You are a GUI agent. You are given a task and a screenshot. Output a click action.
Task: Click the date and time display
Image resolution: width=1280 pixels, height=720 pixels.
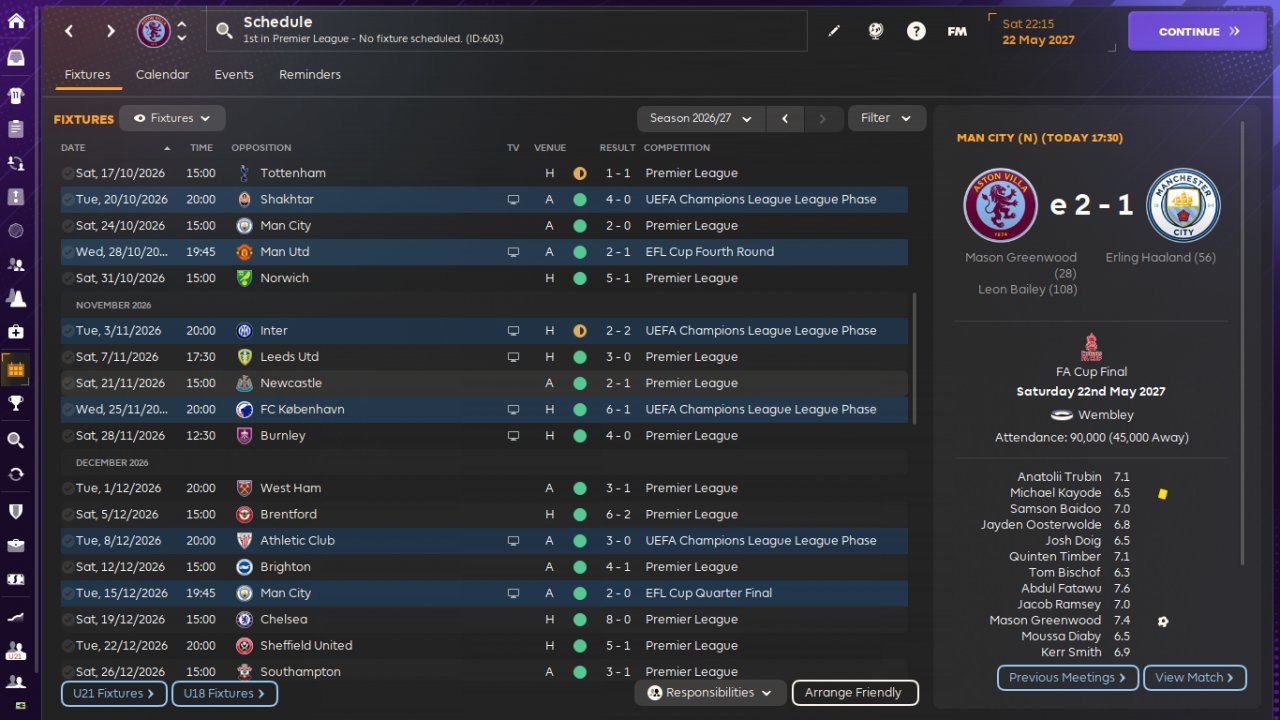[x=1052, y=31]
